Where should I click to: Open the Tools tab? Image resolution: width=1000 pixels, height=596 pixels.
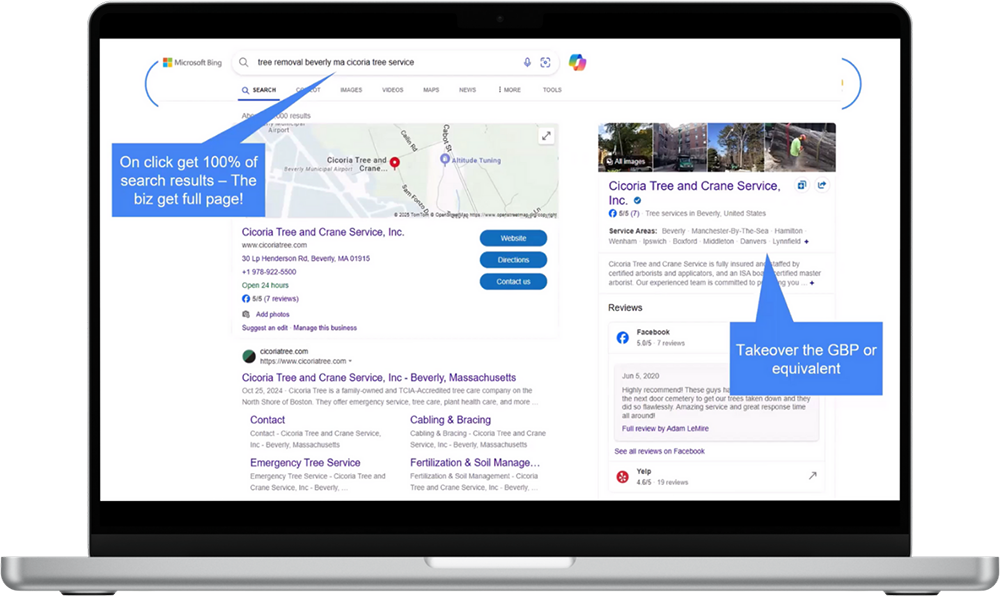(552, 90)
